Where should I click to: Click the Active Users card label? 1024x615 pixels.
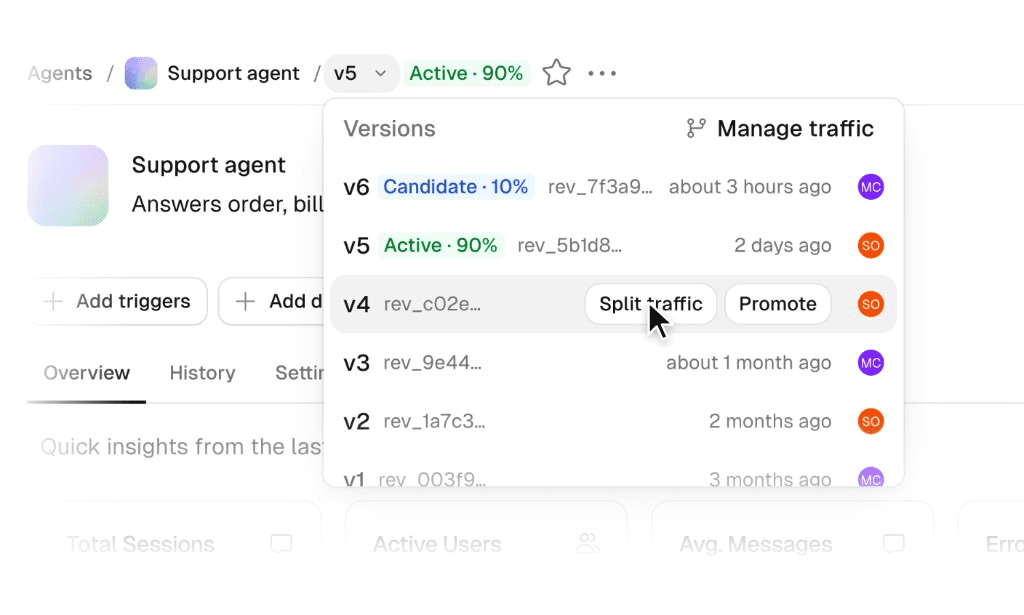(x=437, y=544)
